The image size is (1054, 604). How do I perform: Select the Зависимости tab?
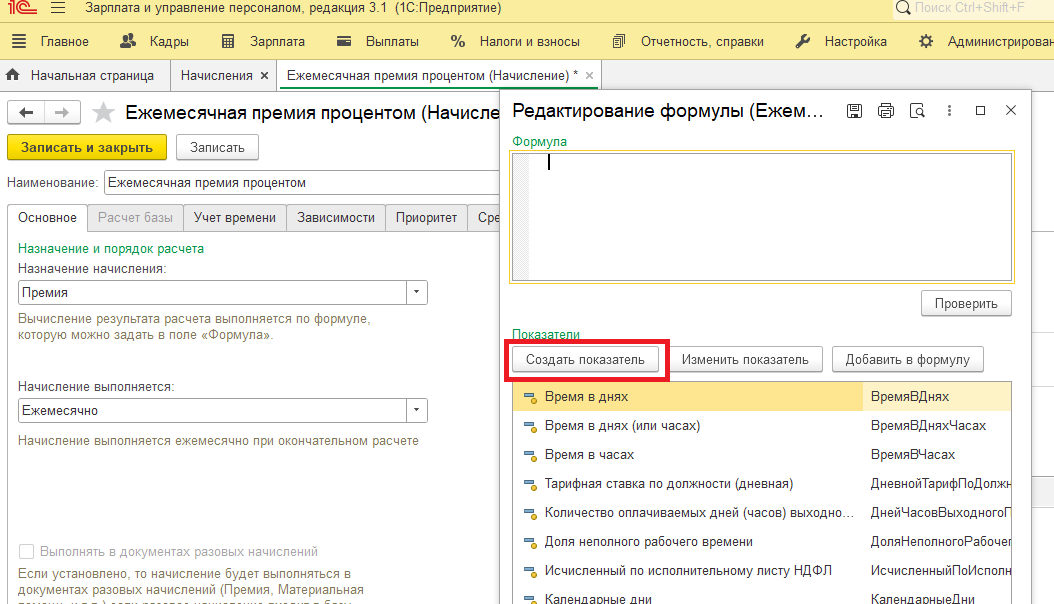[x=335, y=218]
